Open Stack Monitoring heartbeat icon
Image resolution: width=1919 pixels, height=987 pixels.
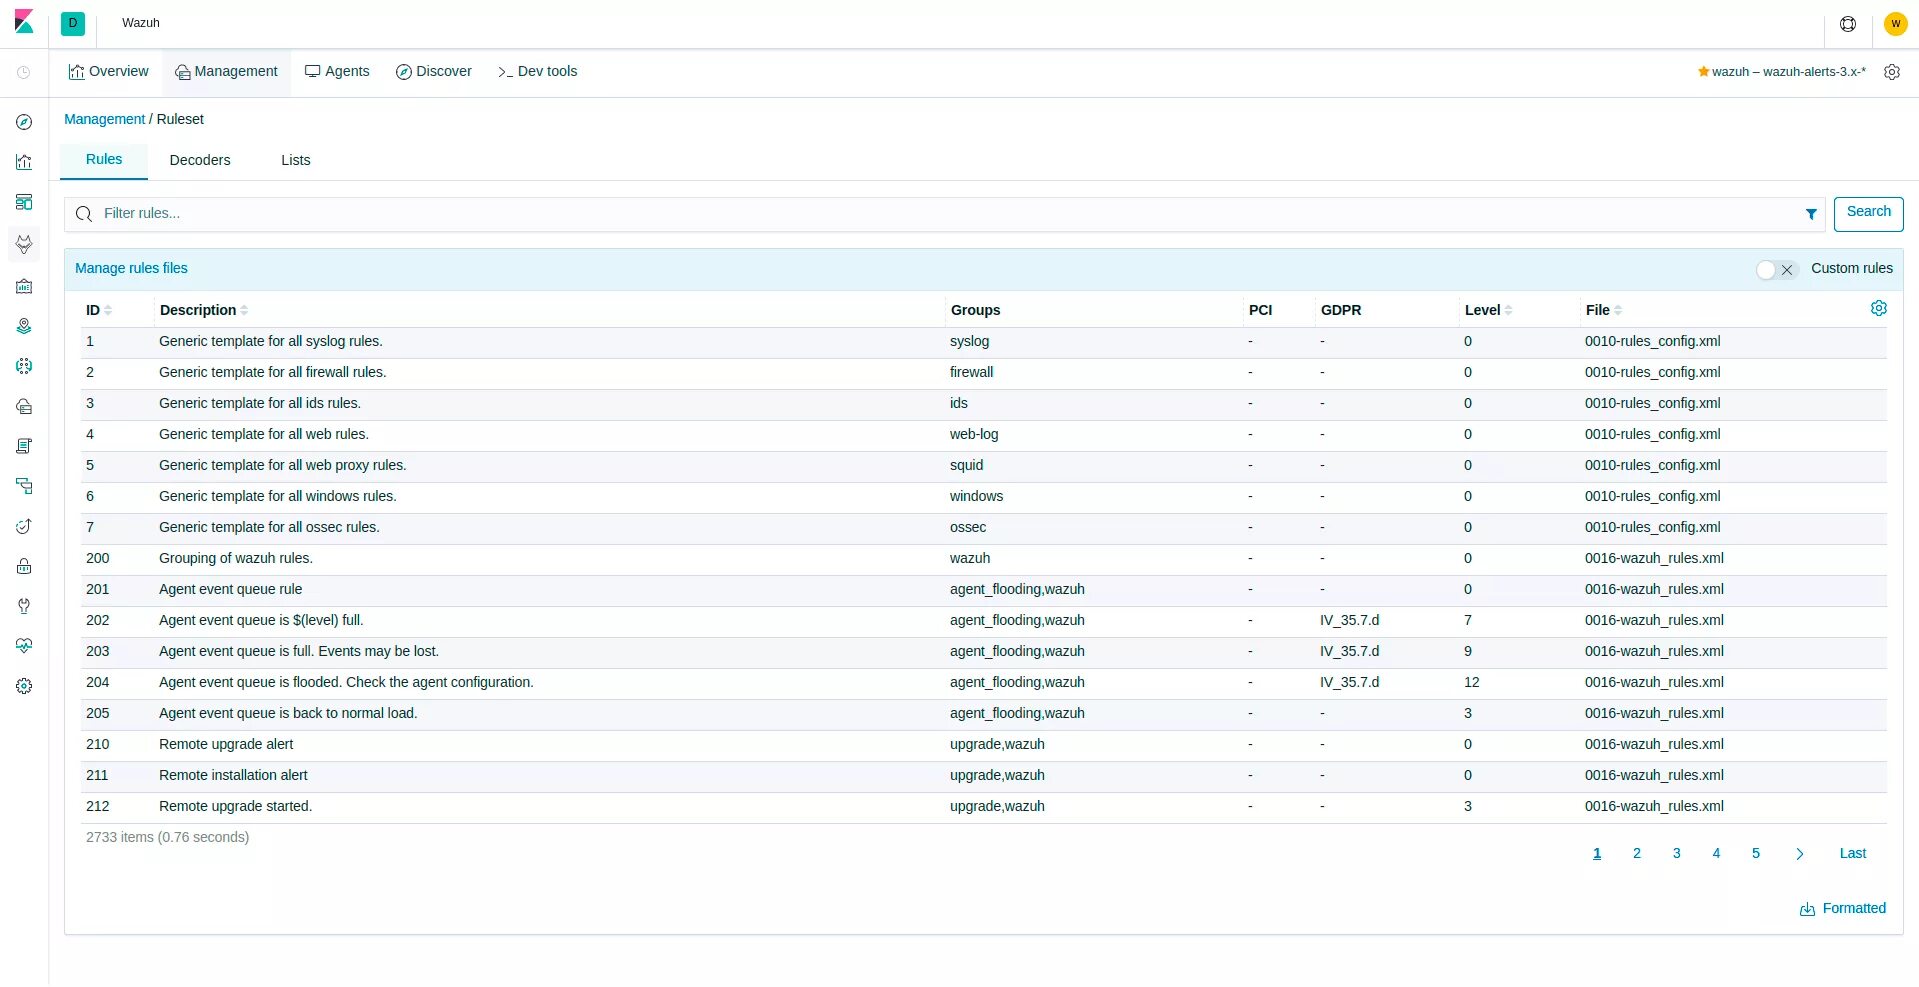(24, 646)
